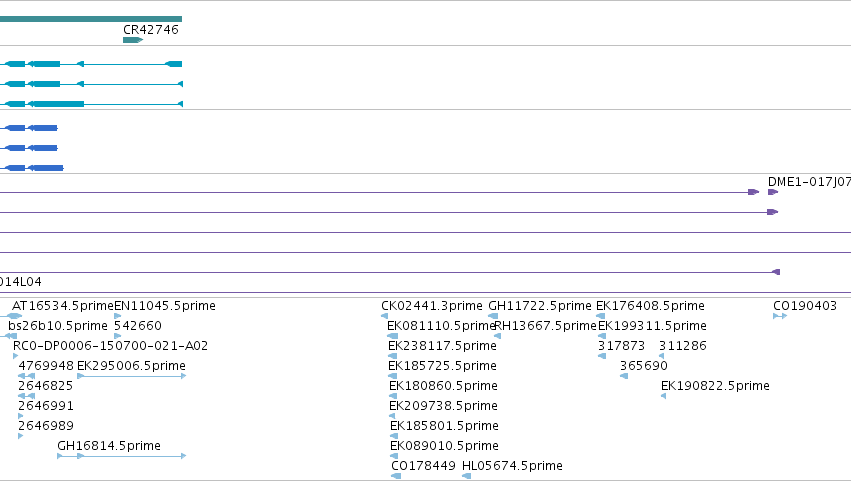
Task: Click the 014L04 feature label
Action: coord(21,282)
